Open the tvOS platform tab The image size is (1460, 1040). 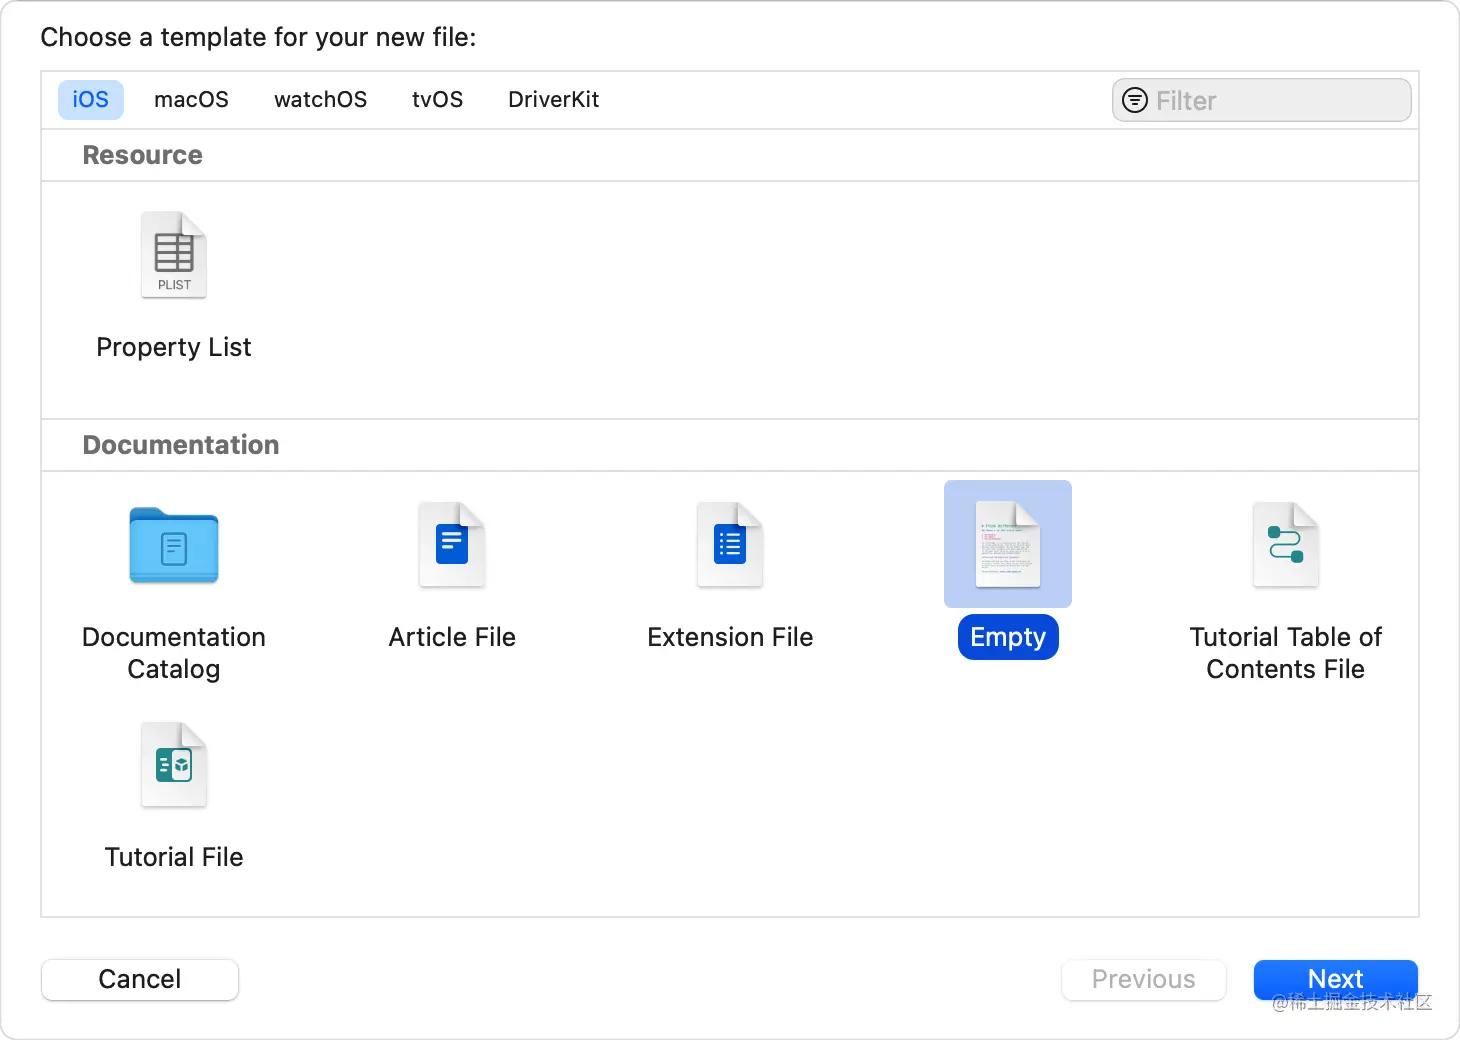click(437, 100)
